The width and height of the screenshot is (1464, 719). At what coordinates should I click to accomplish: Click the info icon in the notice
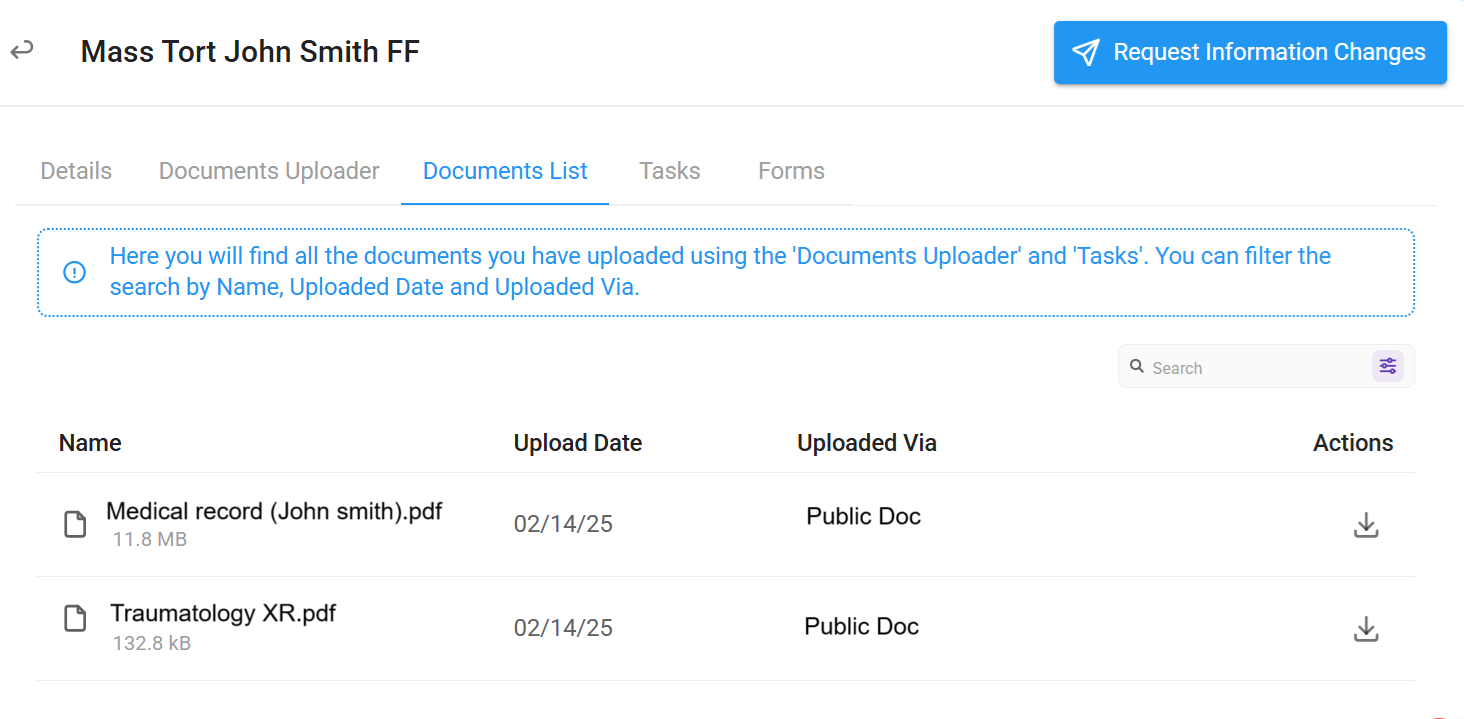[x=74, y=272]
